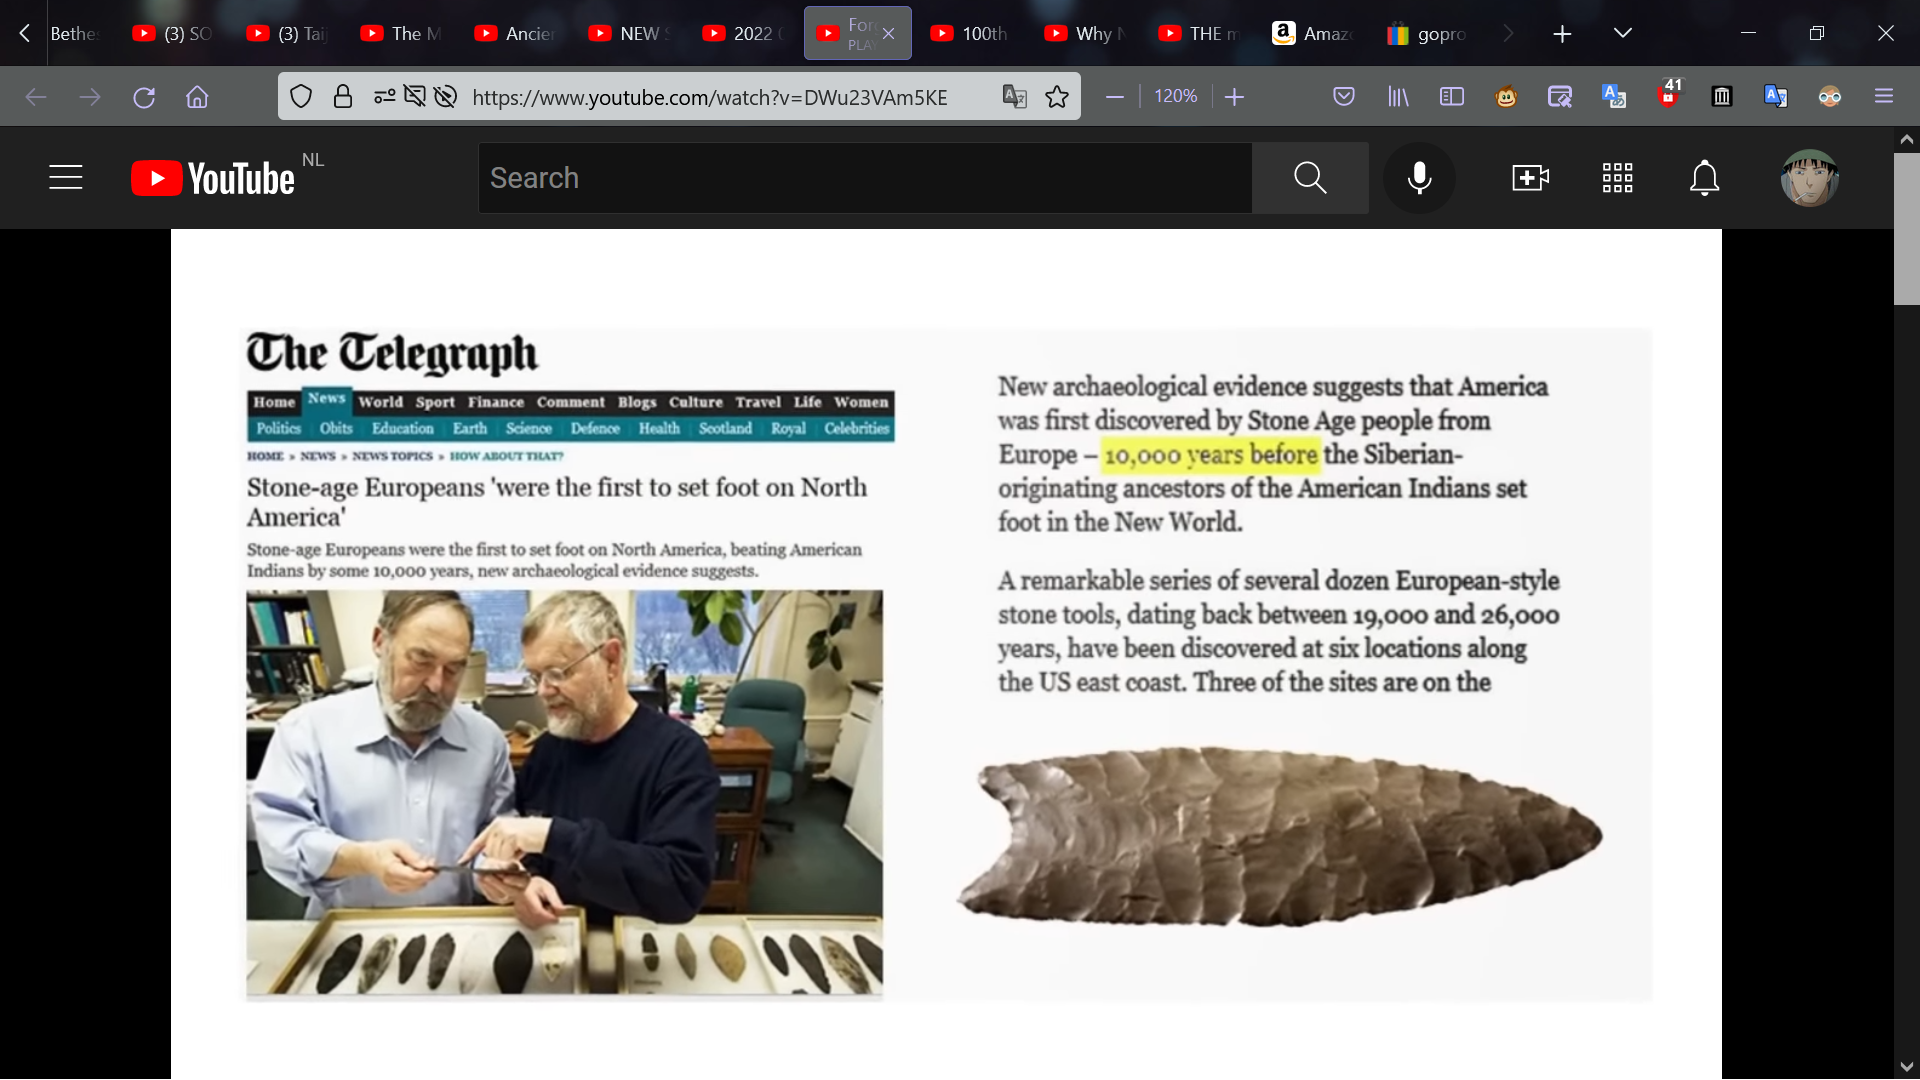This screenshot has width=1920, height=1080.
Task: Switch to the 100th tab
Action: point(970,33)
